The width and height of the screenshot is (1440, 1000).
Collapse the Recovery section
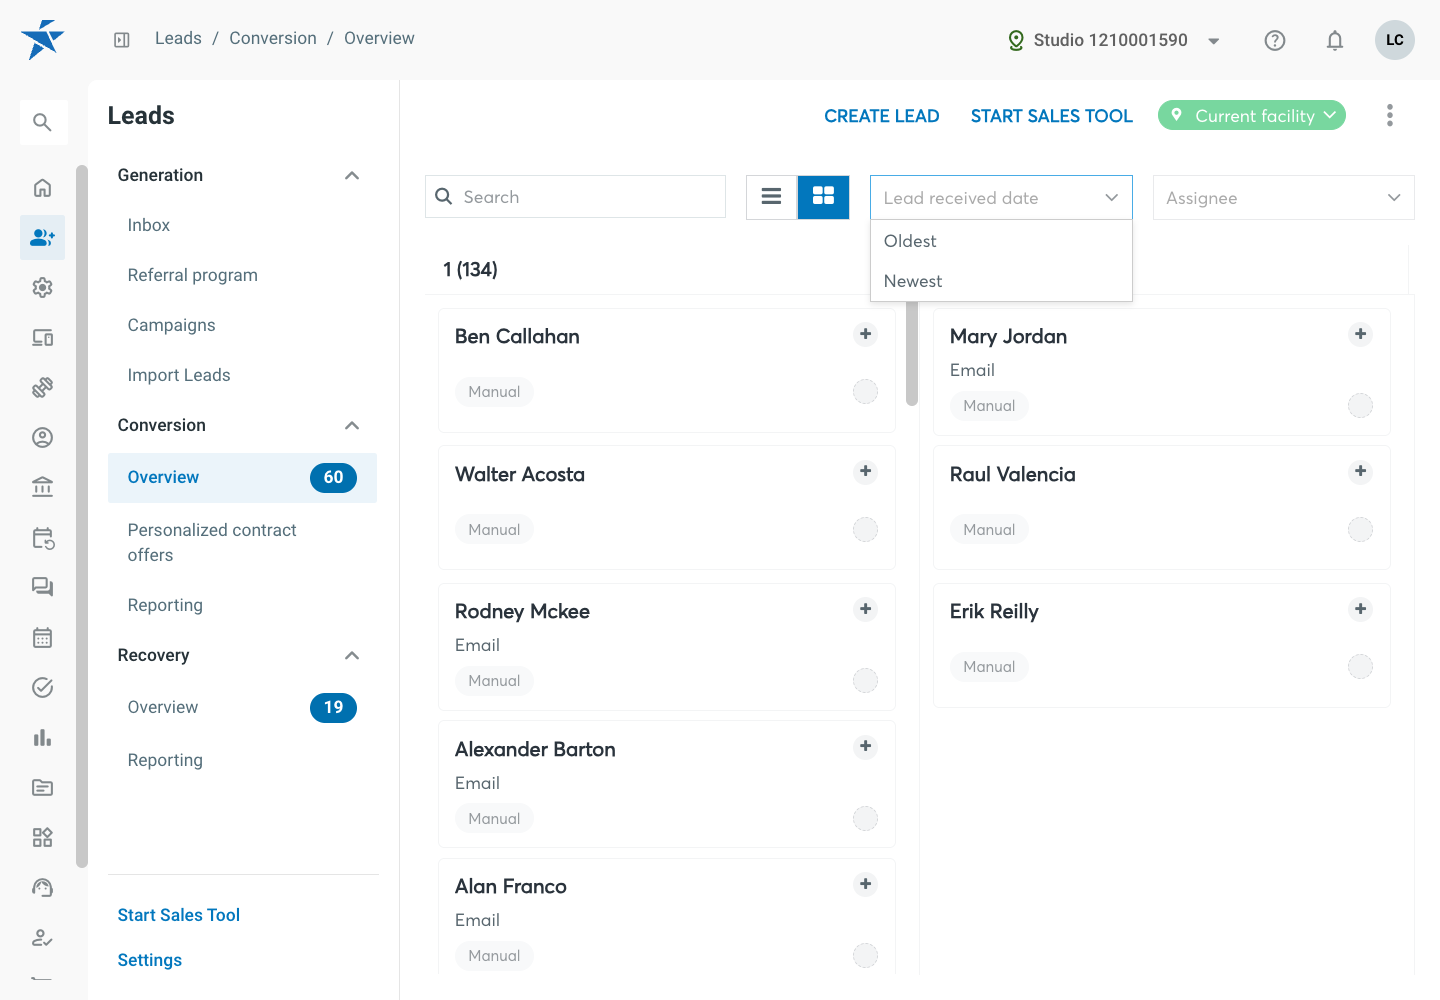coord(352,656)
